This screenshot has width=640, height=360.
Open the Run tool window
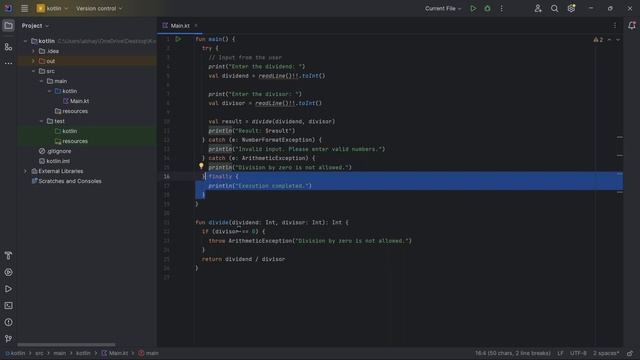tap(8, 289)
